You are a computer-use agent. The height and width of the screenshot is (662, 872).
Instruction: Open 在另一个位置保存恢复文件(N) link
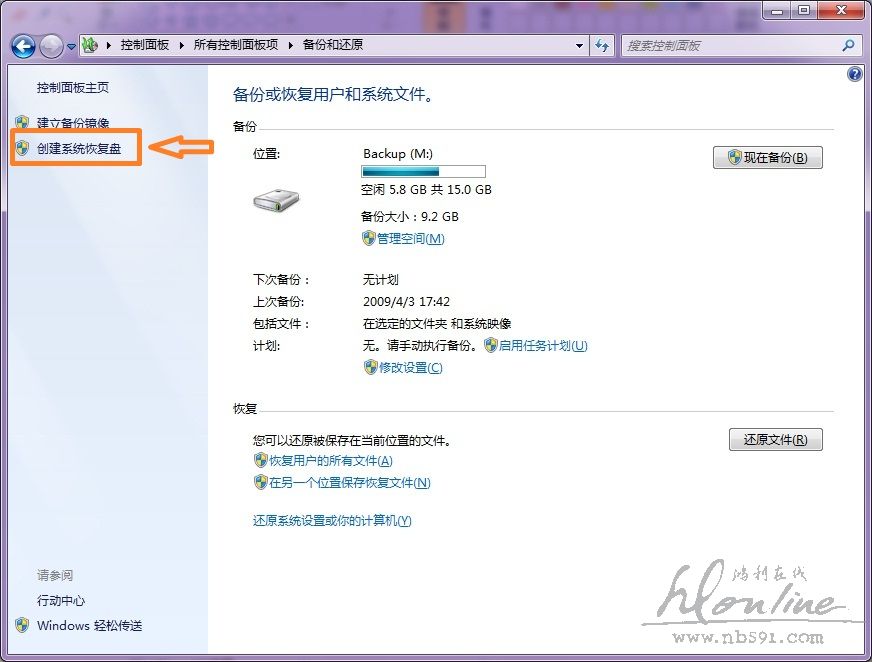[x=350, y=482]
